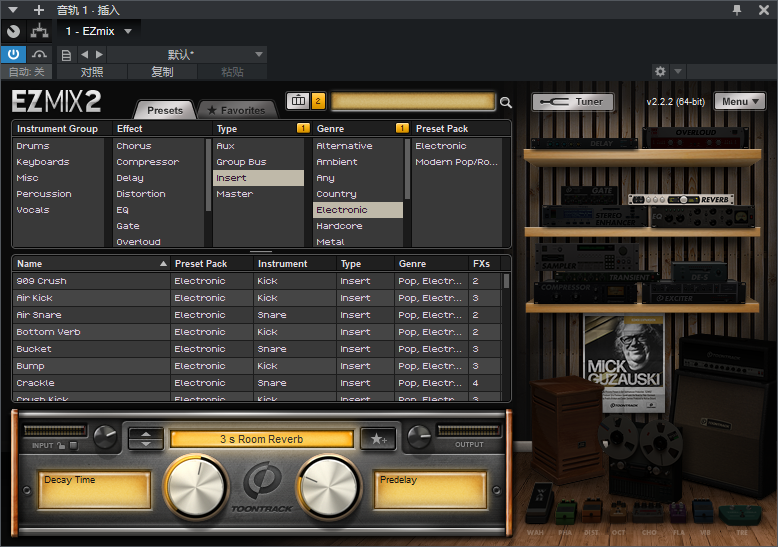Expand the window menu triangle
Screen dimensions: 778x547
[x=12, y=10]
